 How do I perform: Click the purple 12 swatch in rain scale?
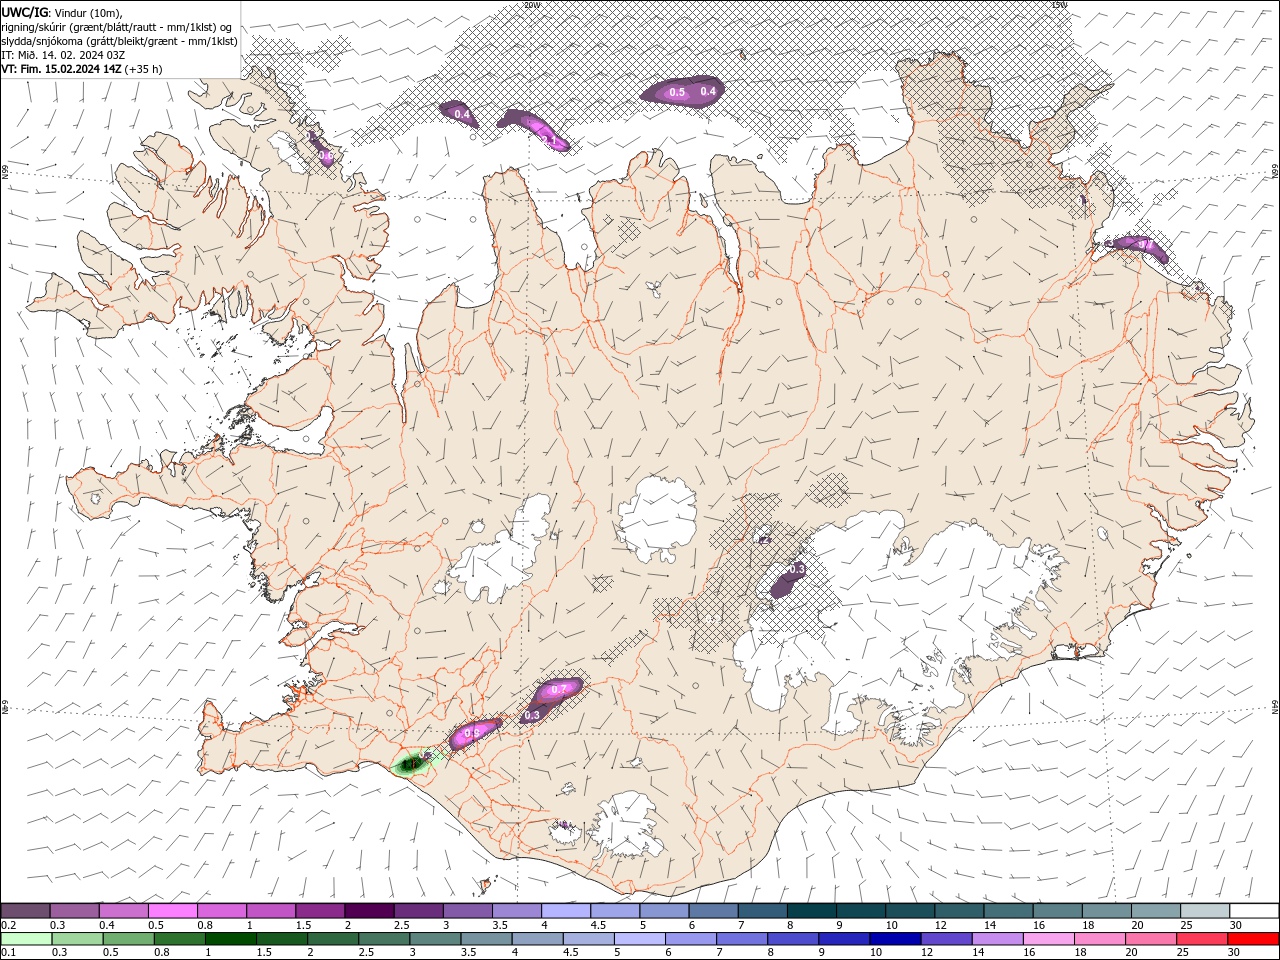(947, 939)
